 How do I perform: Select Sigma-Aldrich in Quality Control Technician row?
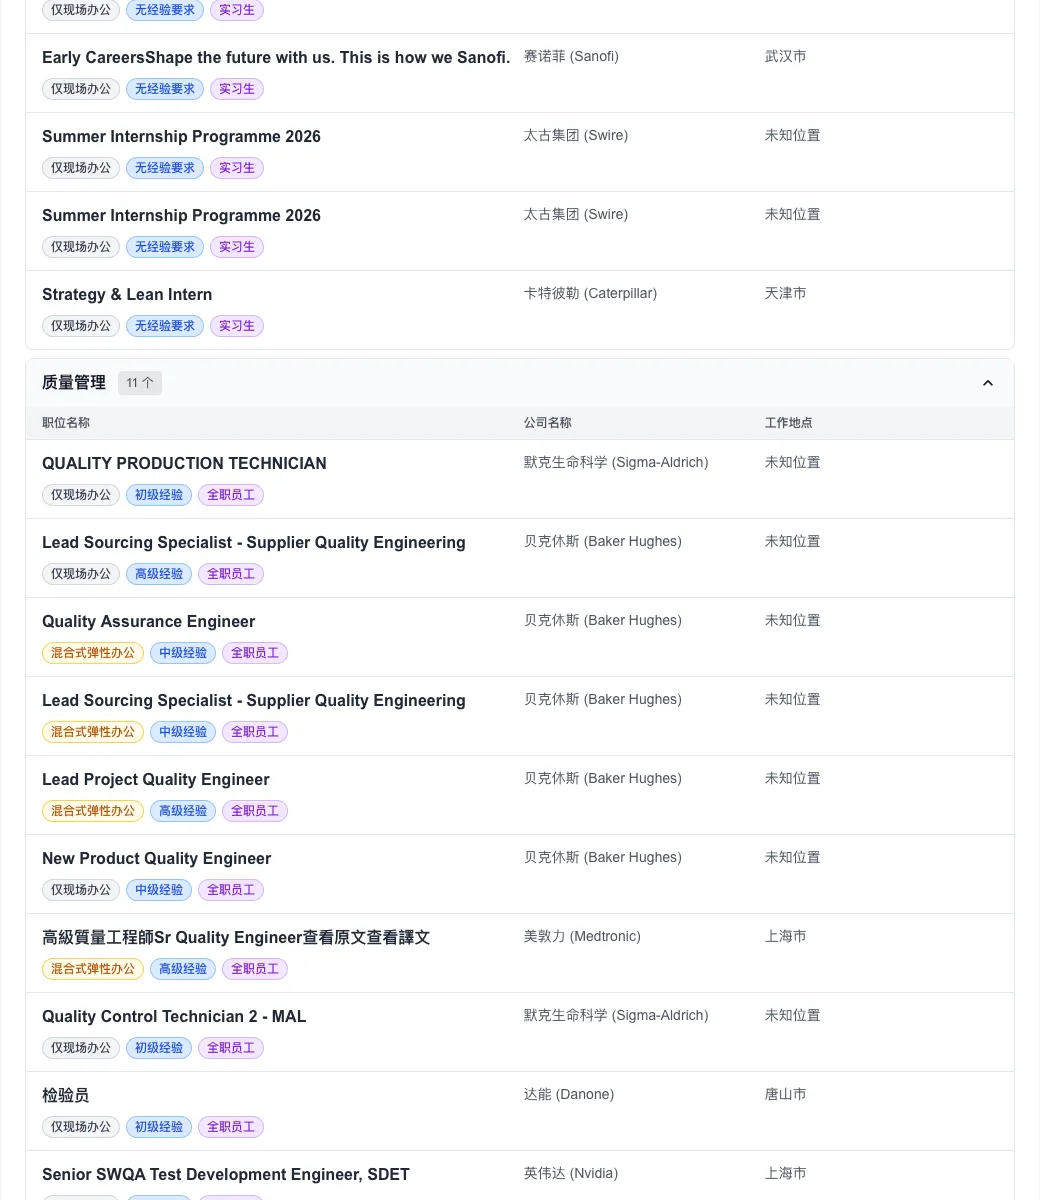616,1016
